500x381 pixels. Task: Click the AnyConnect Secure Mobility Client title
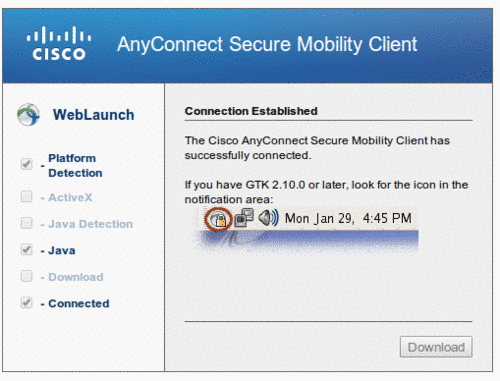267,44
